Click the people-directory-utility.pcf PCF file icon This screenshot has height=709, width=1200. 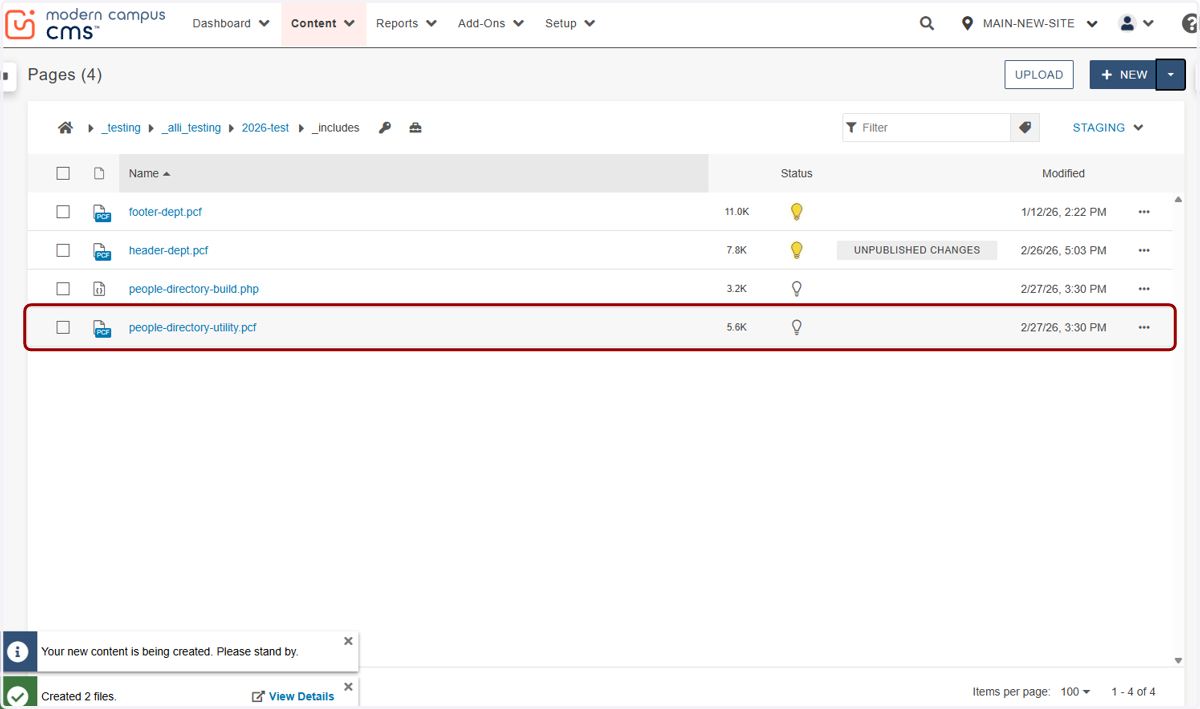point(102,327)
